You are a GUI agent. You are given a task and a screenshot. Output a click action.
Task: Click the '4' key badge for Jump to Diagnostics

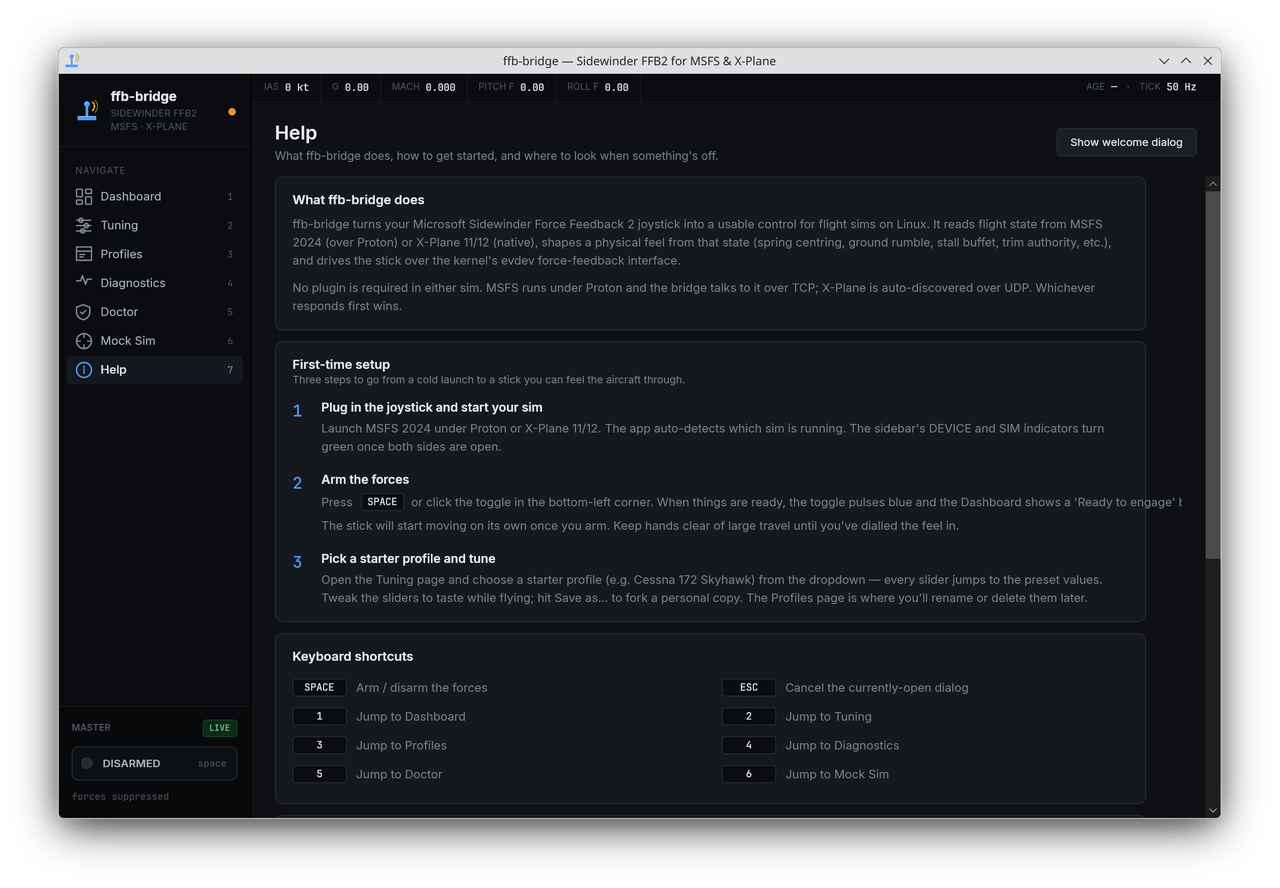click(749, 746)
